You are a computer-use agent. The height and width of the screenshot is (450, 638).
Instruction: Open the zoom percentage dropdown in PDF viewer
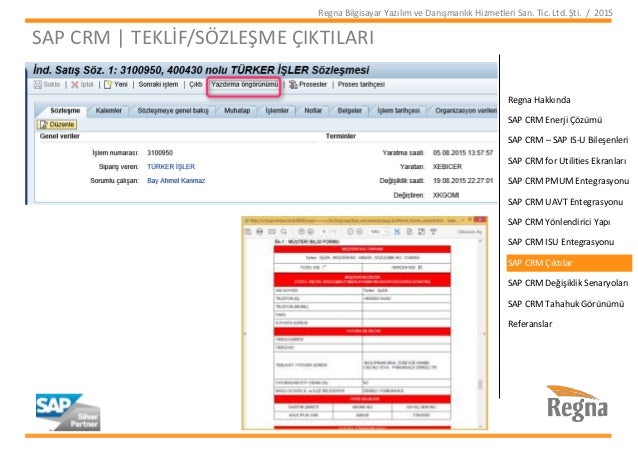378,232
